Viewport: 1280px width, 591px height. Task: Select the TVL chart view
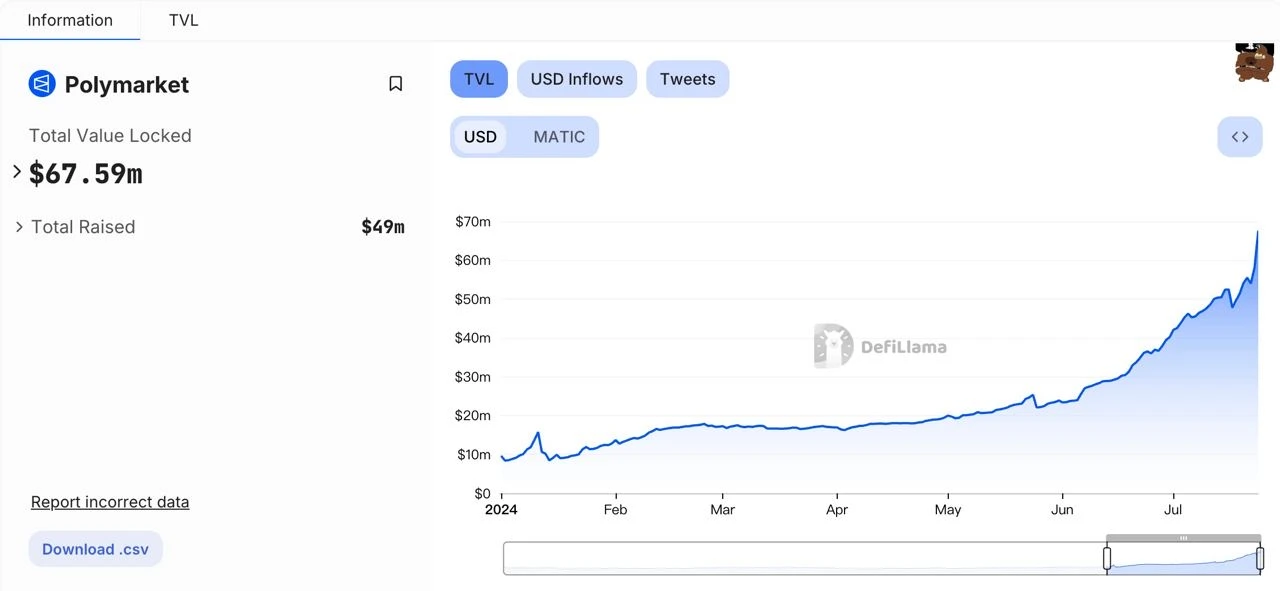pos(478,78)
